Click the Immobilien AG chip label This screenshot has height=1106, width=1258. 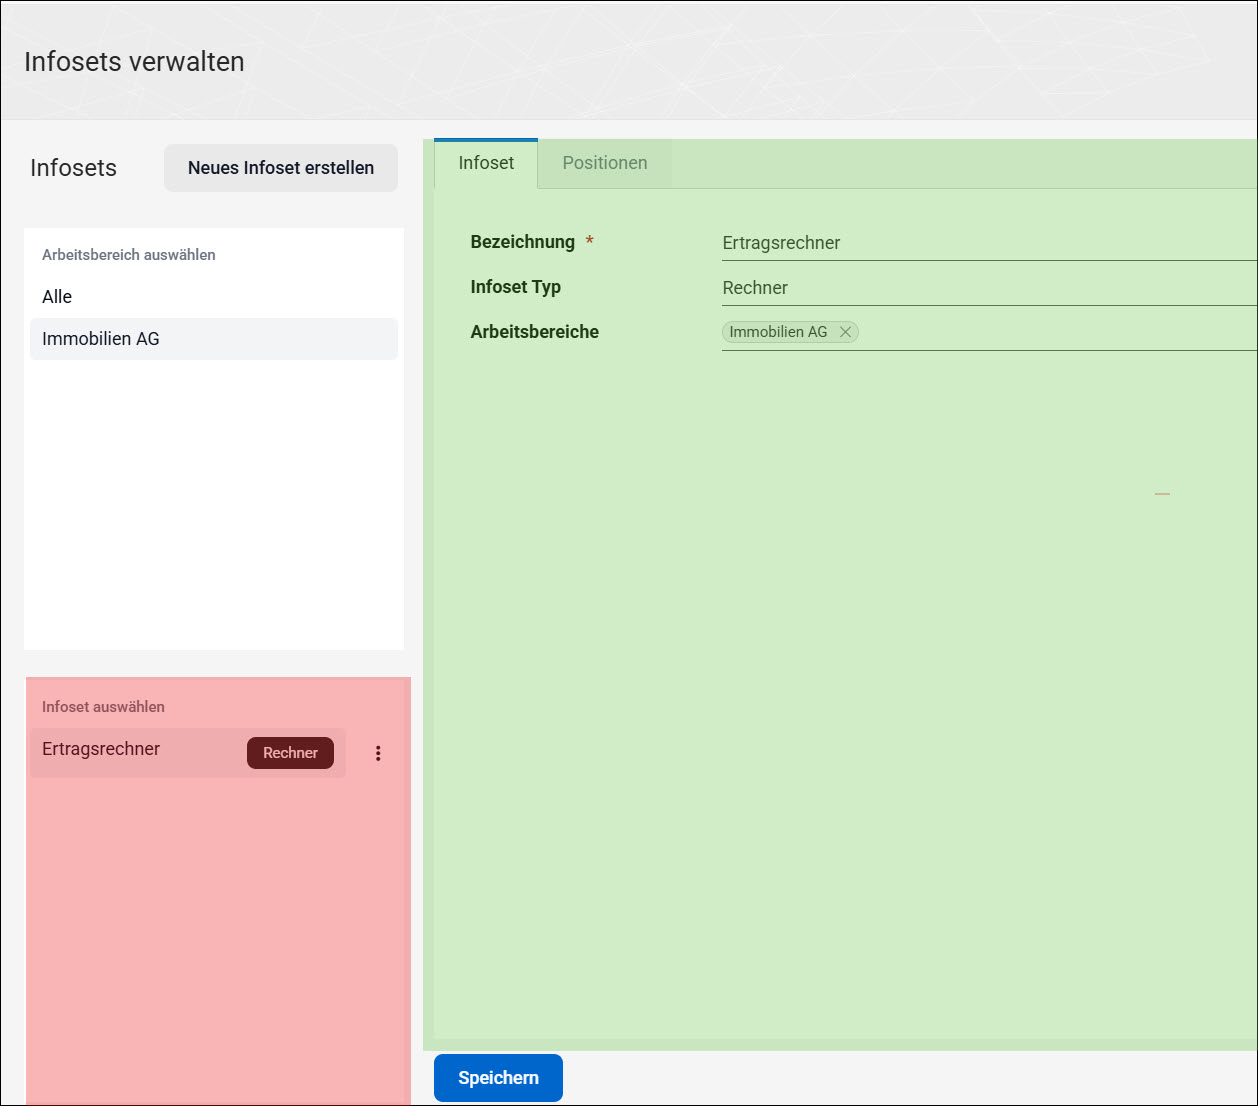click(778, 332)
